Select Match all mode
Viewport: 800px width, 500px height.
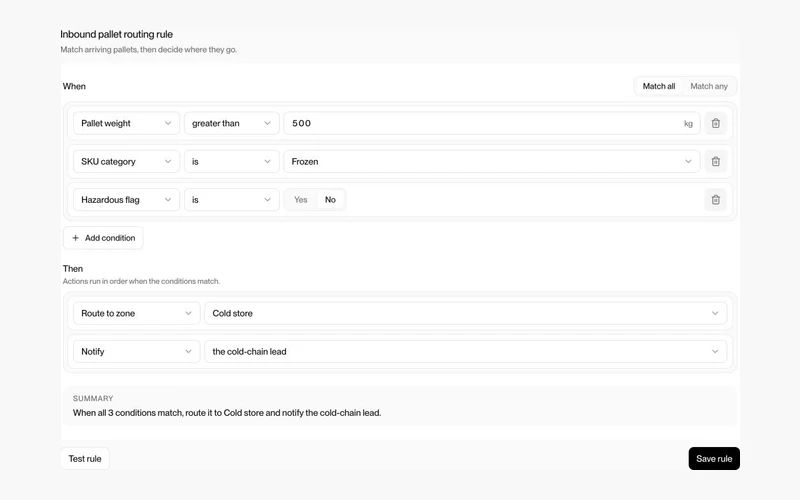(x=659, y=86)
